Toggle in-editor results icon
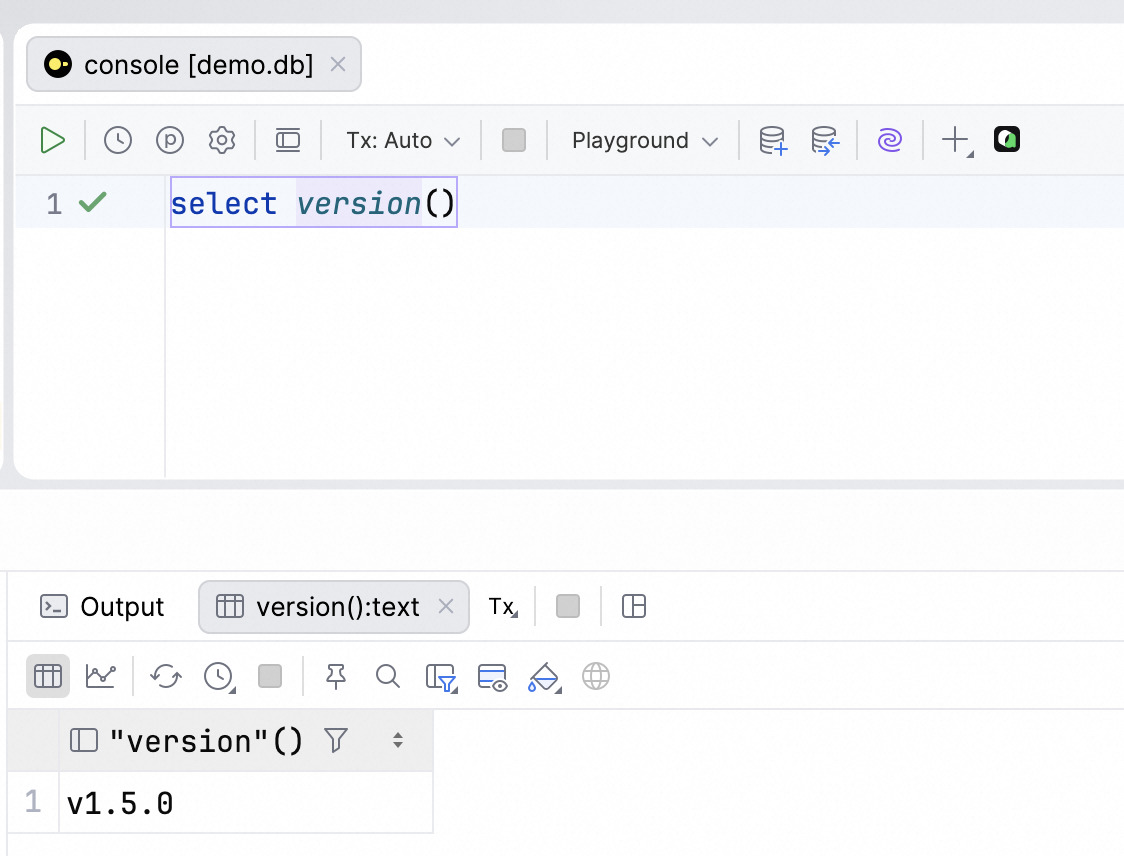Screen dimensions: 1124x856 coord(288,140)
